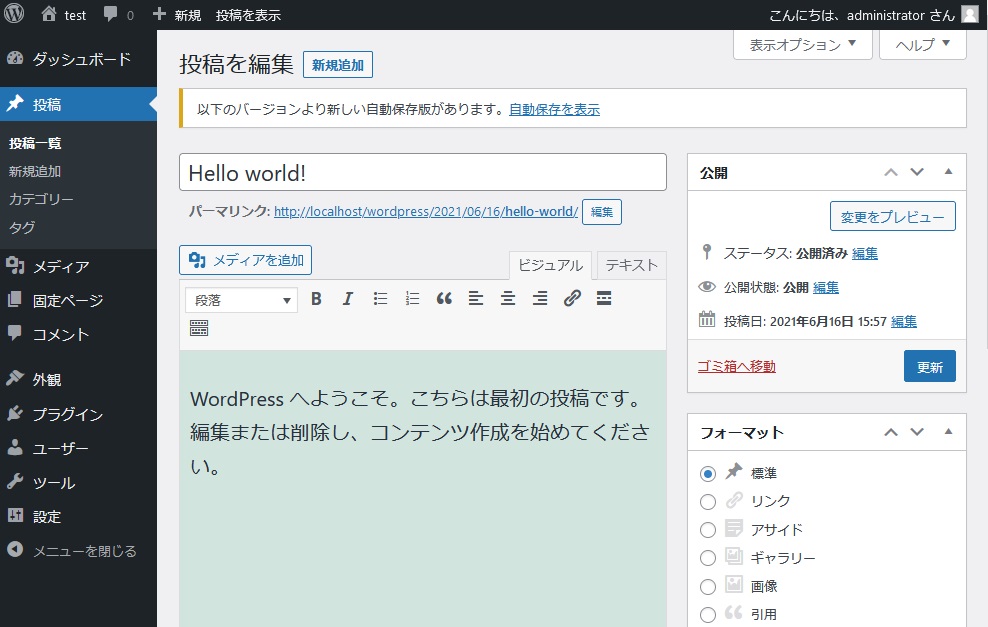The image size is (988, 627).
Task: Align text right
Action: coord(540,299)
